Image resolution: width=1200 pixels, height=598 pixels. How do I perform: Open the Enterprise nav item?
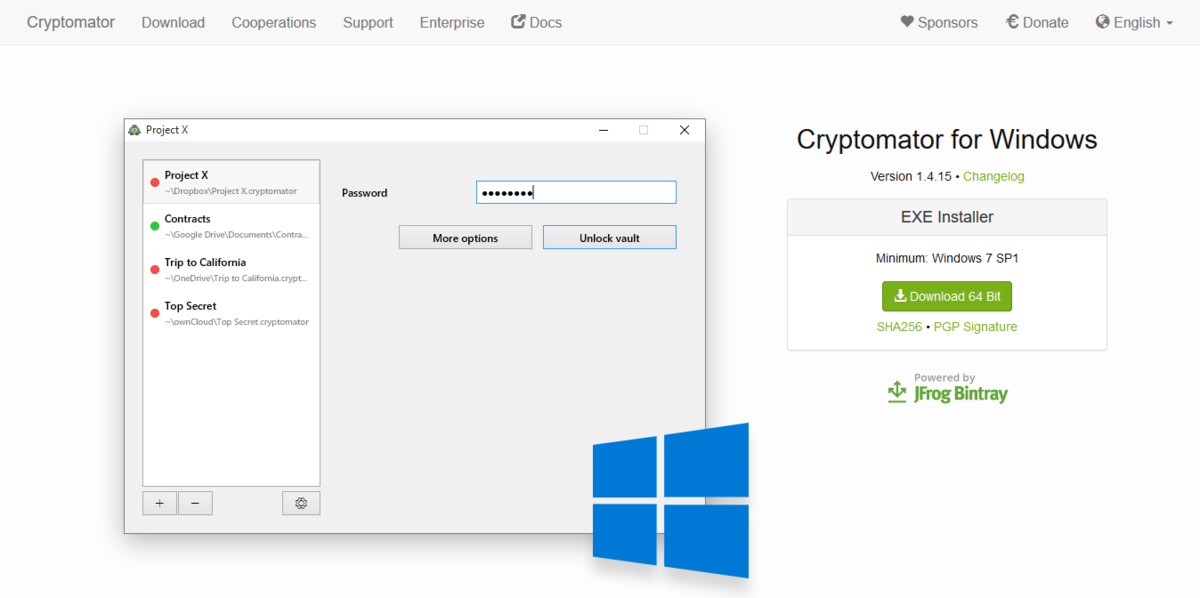[x=452, y=22]
